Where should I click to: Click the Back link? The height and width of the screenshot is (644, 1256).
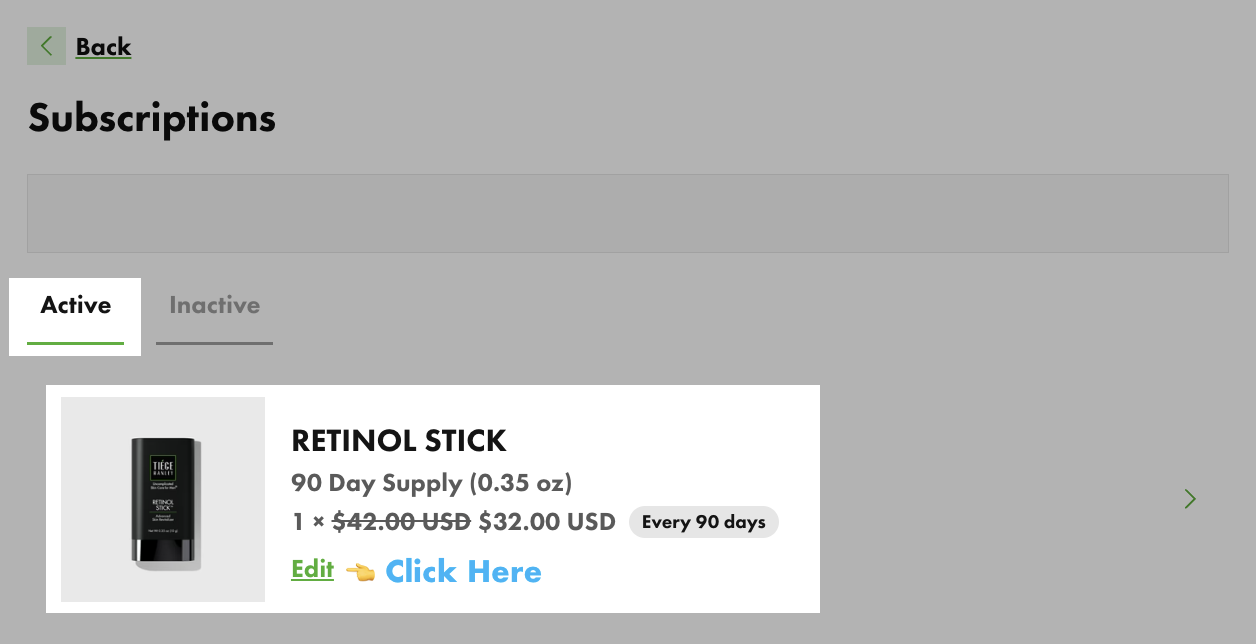(x=103, y=47)
